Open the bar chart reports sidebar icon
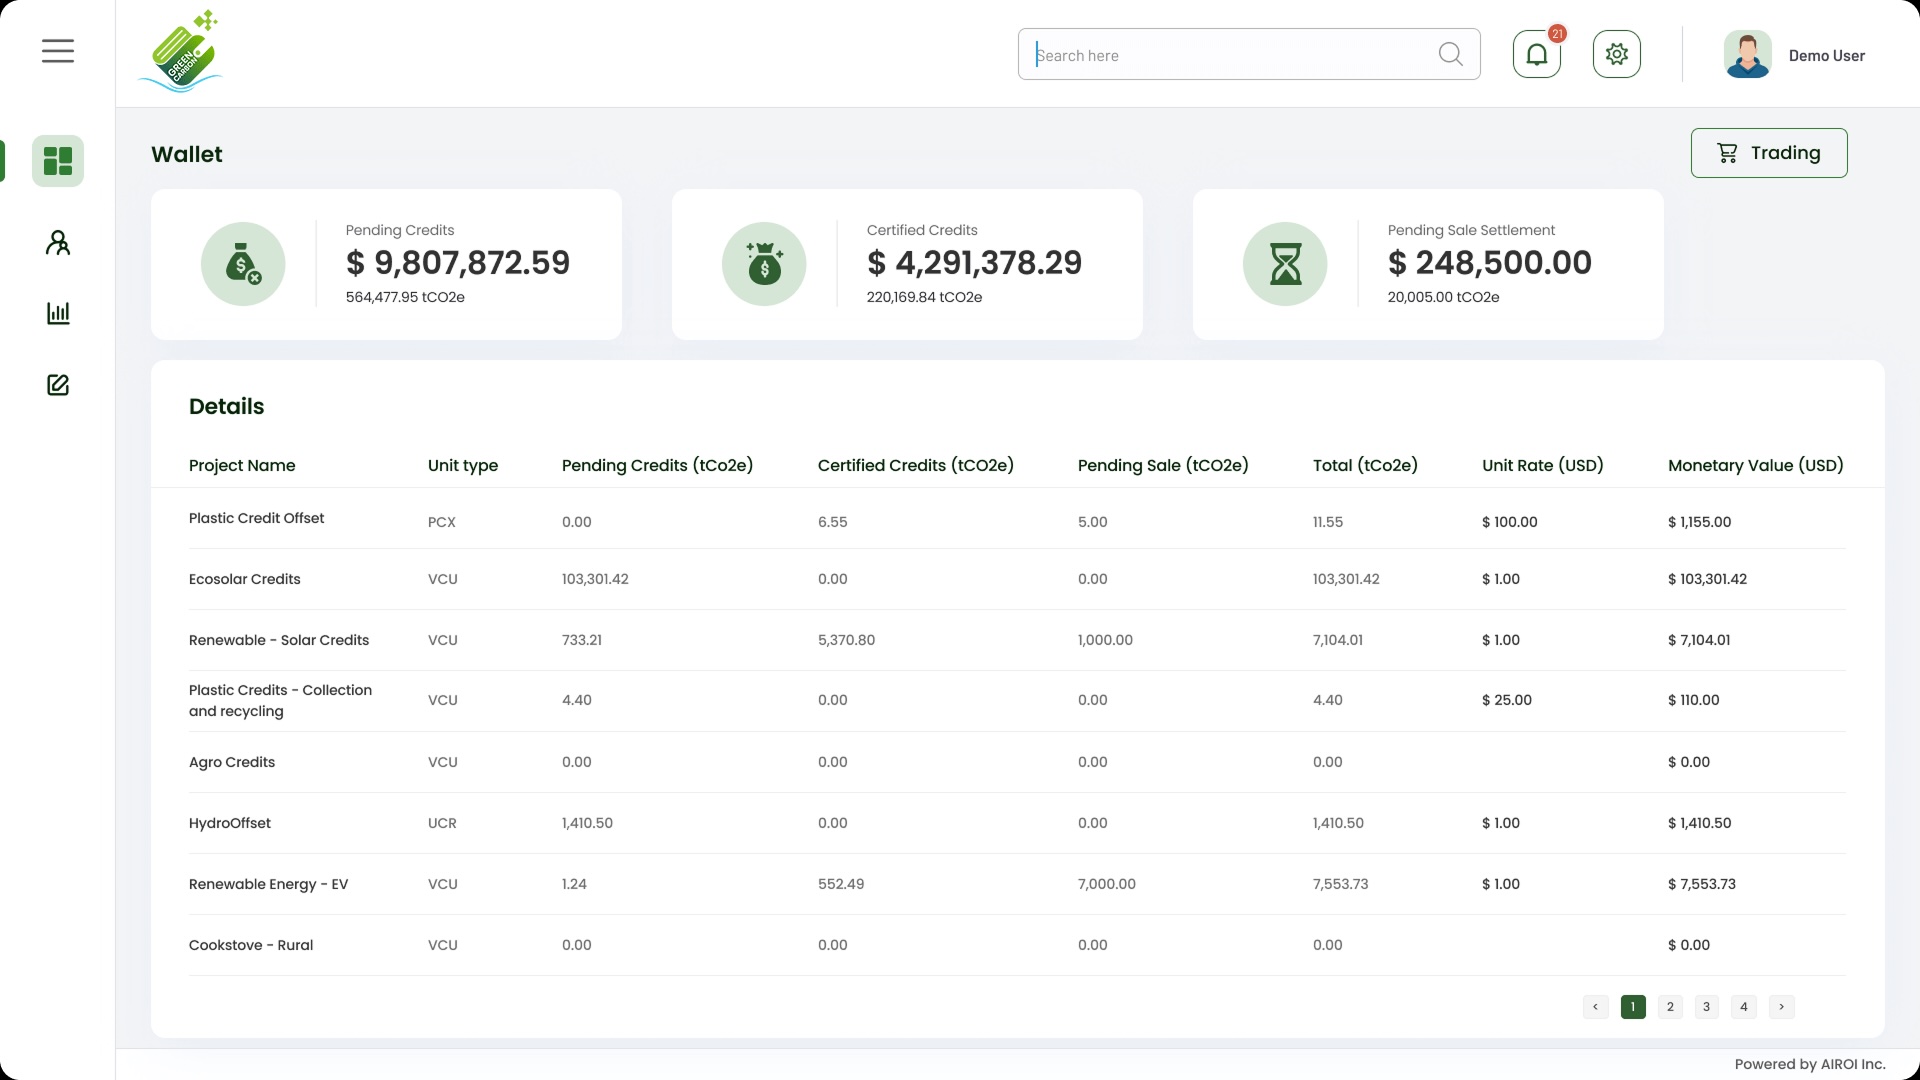 pos(58,314)
